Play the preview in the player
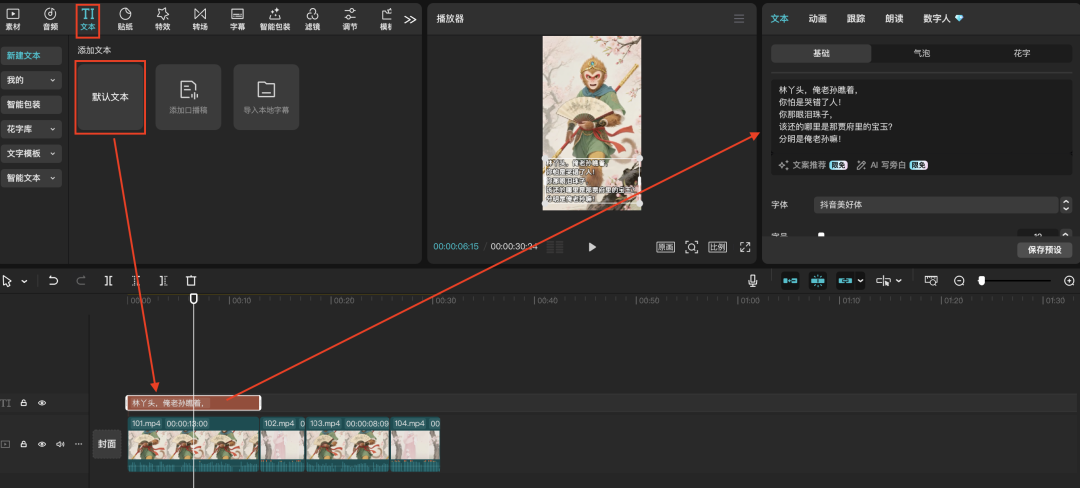 pos(592,247)
